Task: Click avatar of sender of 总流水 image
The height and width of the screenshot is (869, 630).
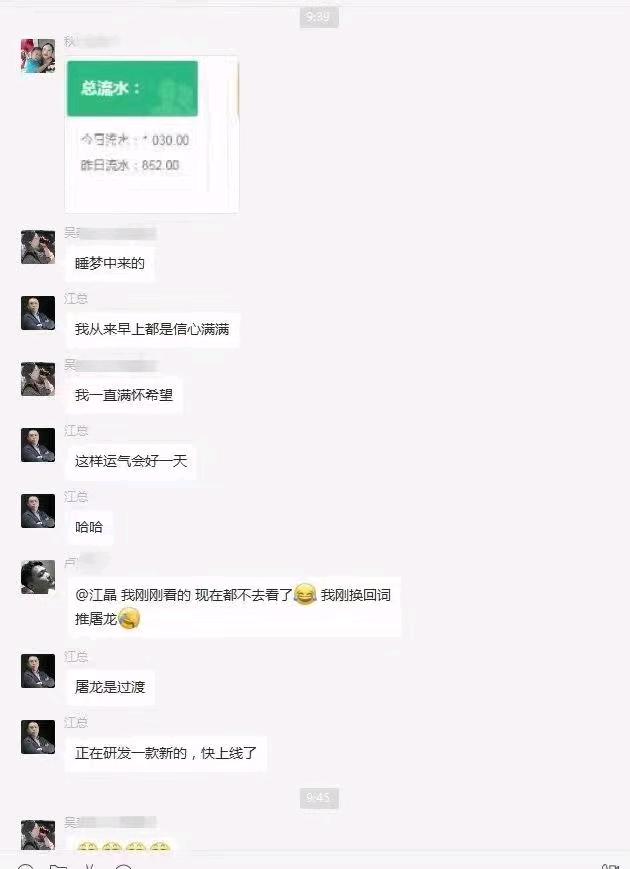Action: pyautogui.click(x=38, y=55)
